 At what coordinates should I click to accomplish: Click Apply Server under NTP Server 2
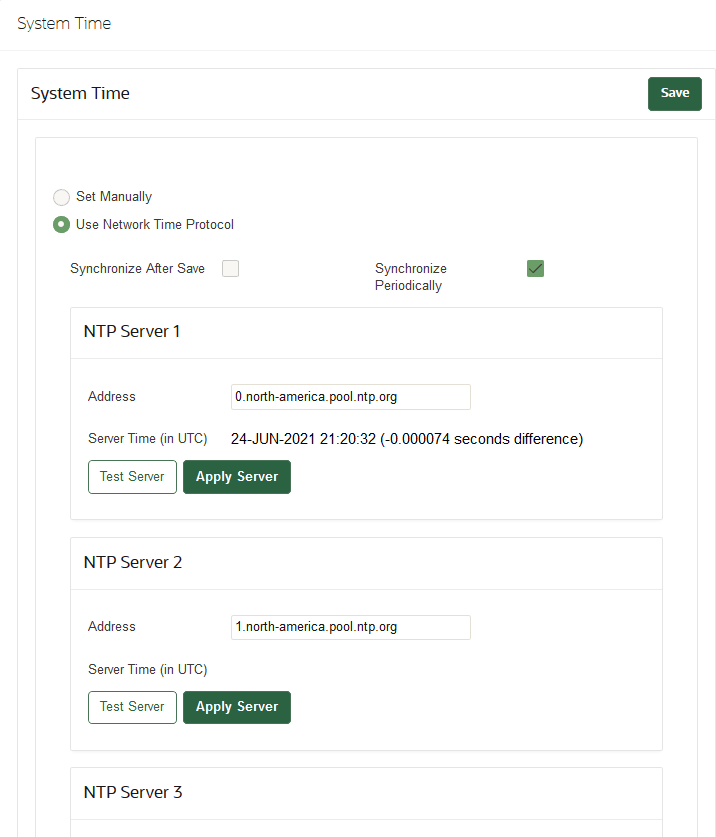(x=237, y=707)
